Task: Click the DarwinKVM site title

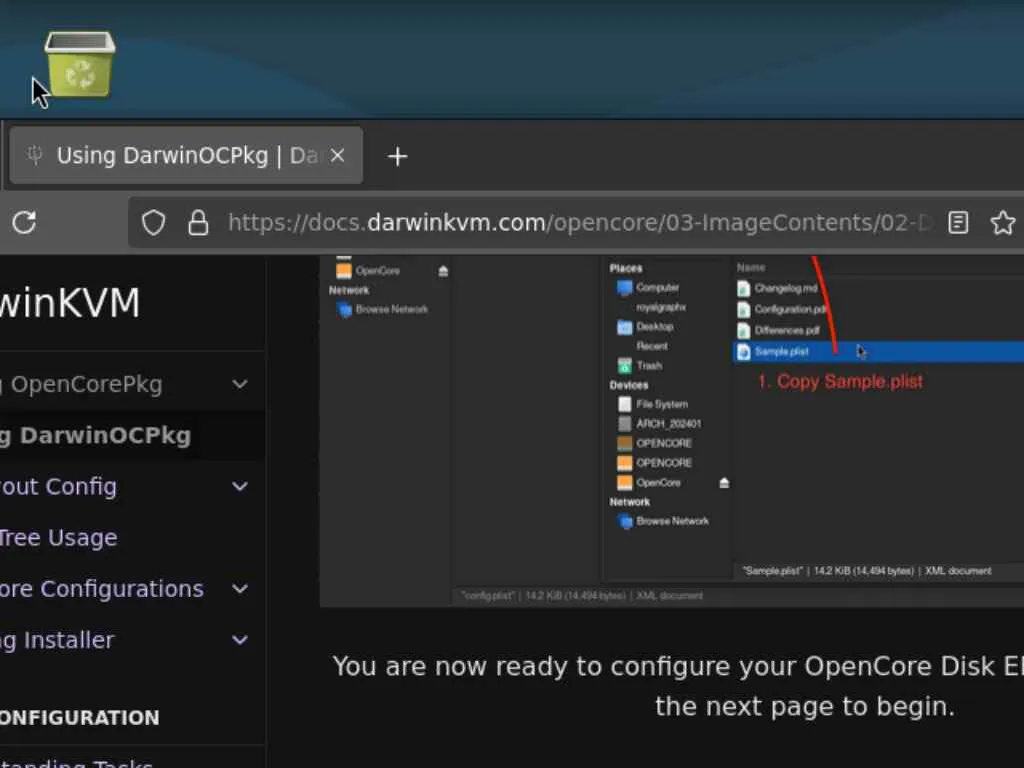Action: (x=71, y=302)
